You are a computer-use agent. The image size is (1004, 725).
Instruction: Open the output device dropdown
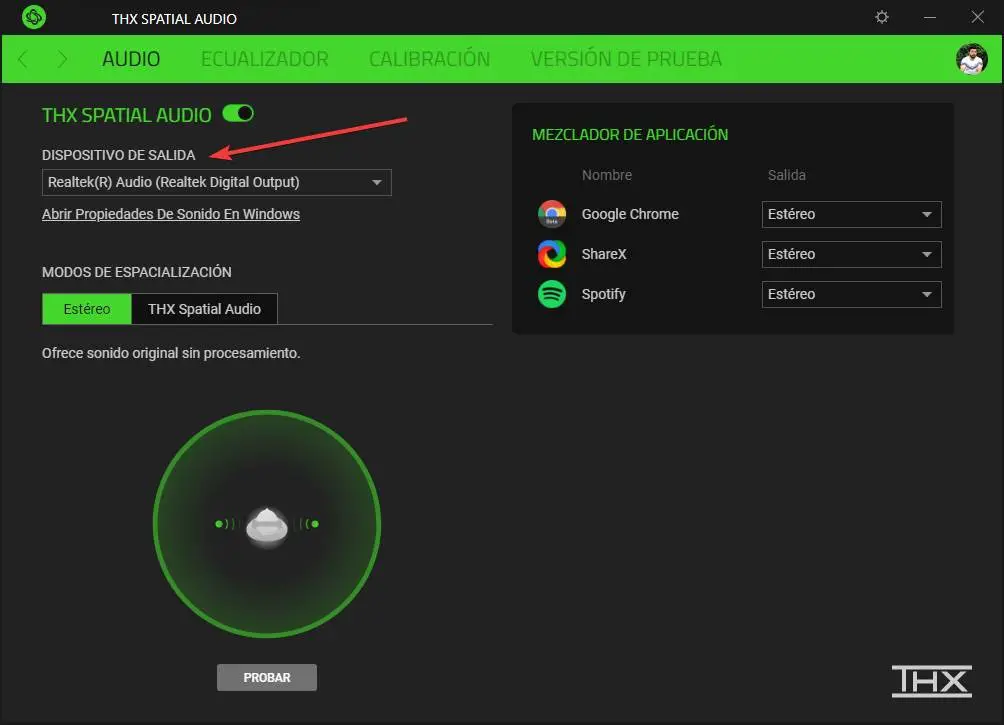coord(216,183)
